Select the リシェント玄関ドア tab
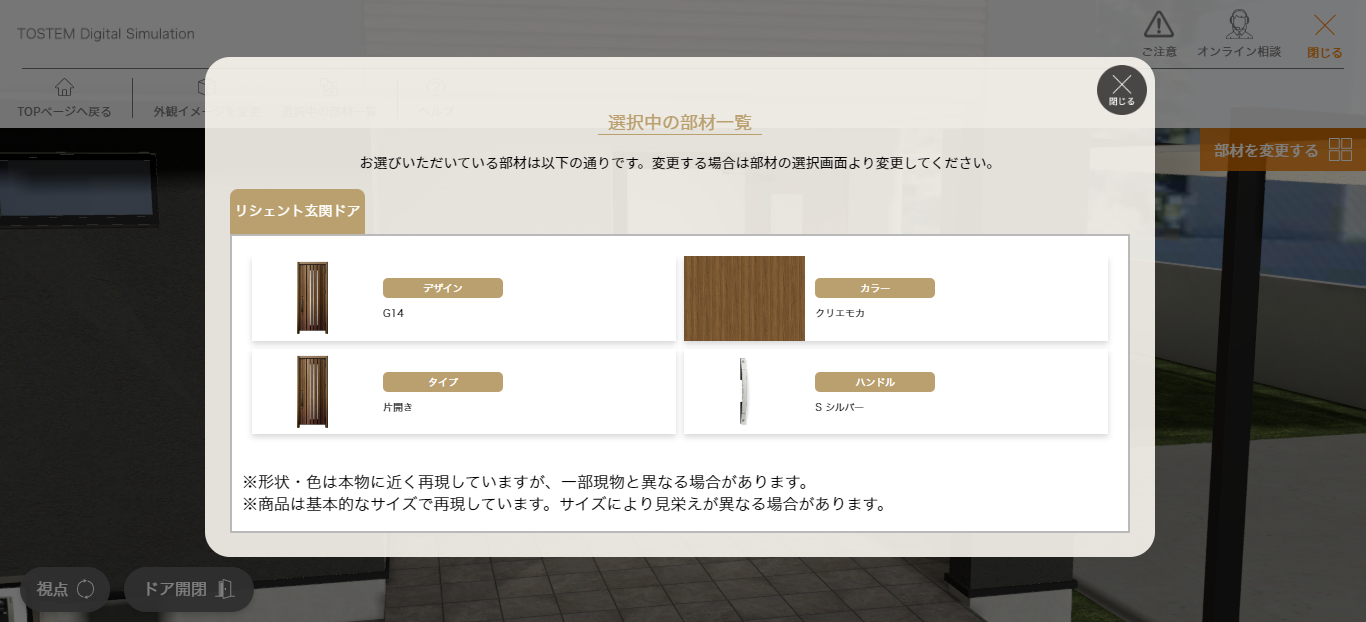 [297, 211]
